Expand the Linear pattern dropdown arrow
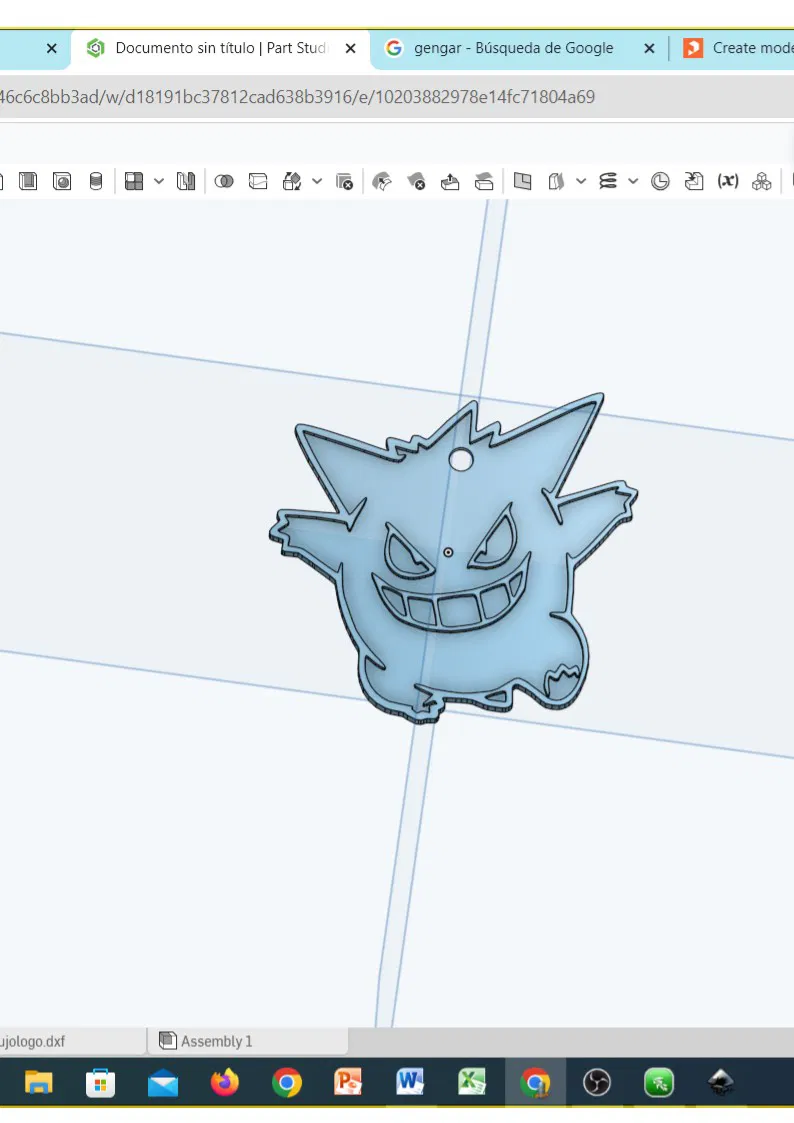794x1123 pixels. [x=159, y=181]
